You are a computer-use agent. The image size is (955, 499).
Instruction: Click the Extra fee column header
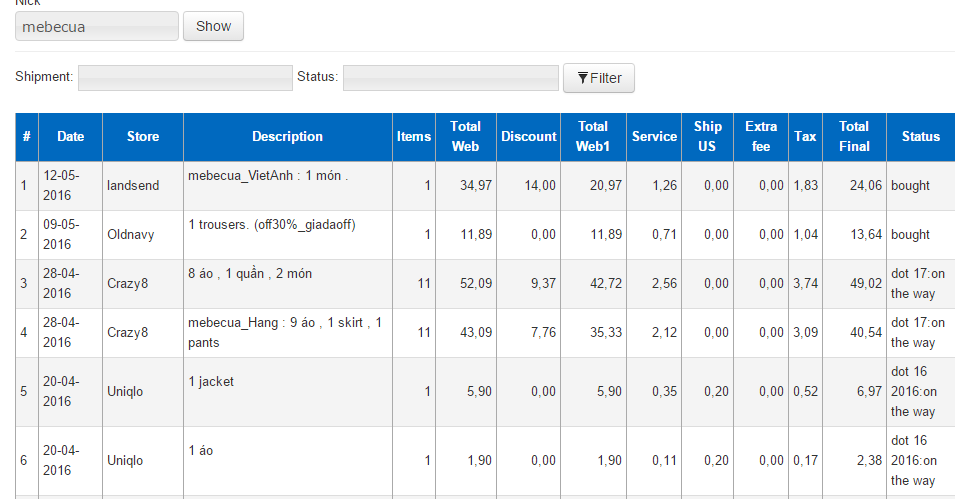[761, 137]
